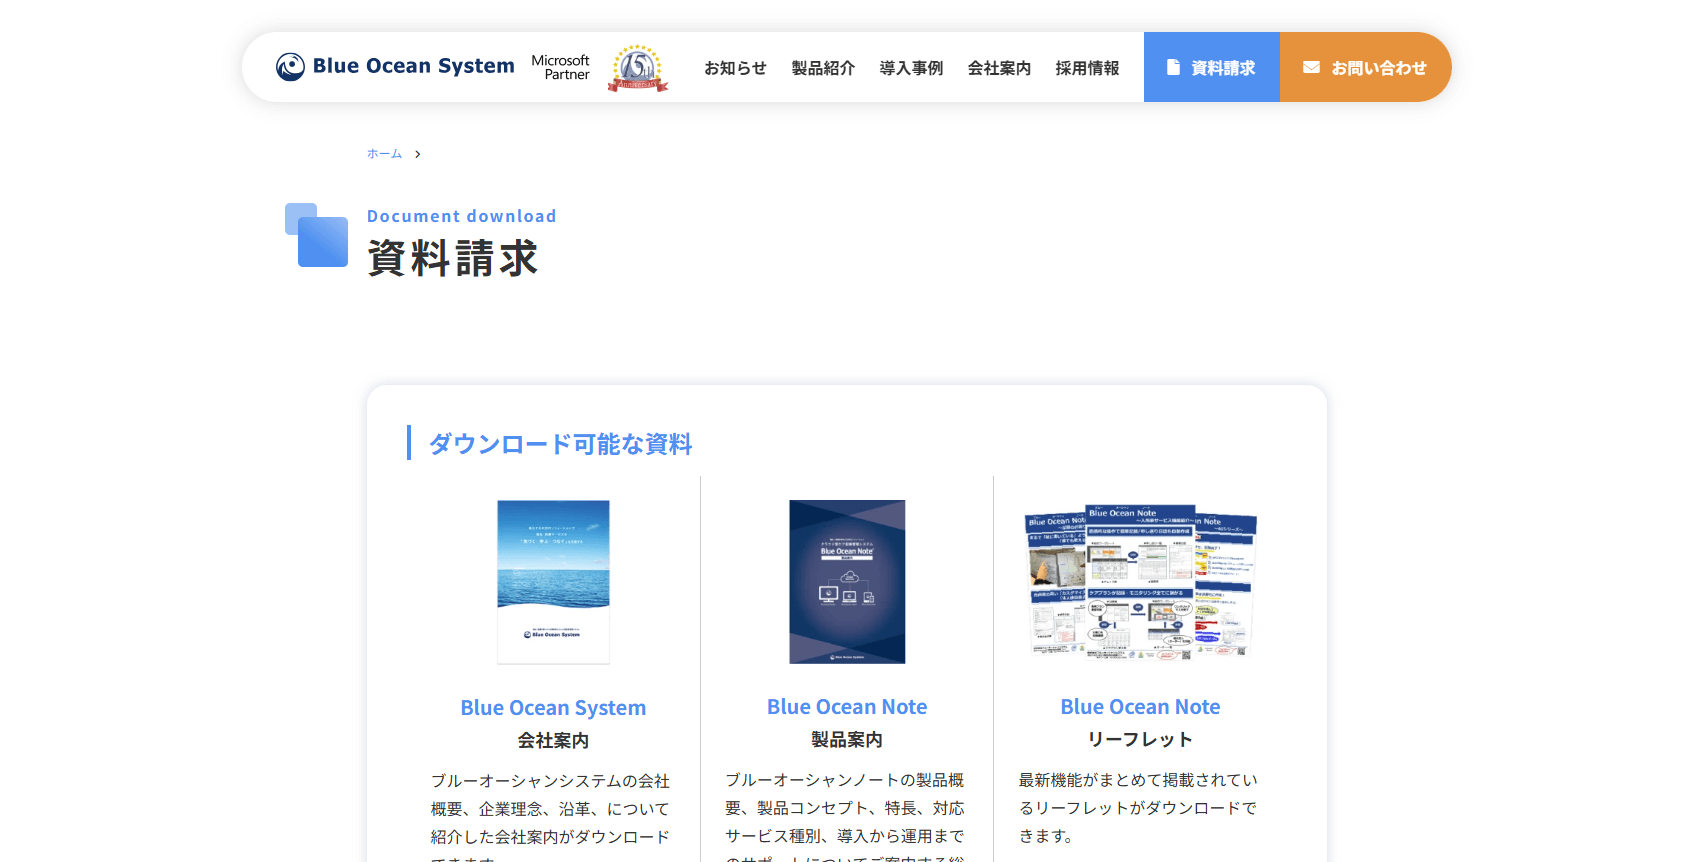Click the Microsoft Partner label
The width and height of the screenshot is (1701, 862).
pyautogui.click(x=561, y=68)
